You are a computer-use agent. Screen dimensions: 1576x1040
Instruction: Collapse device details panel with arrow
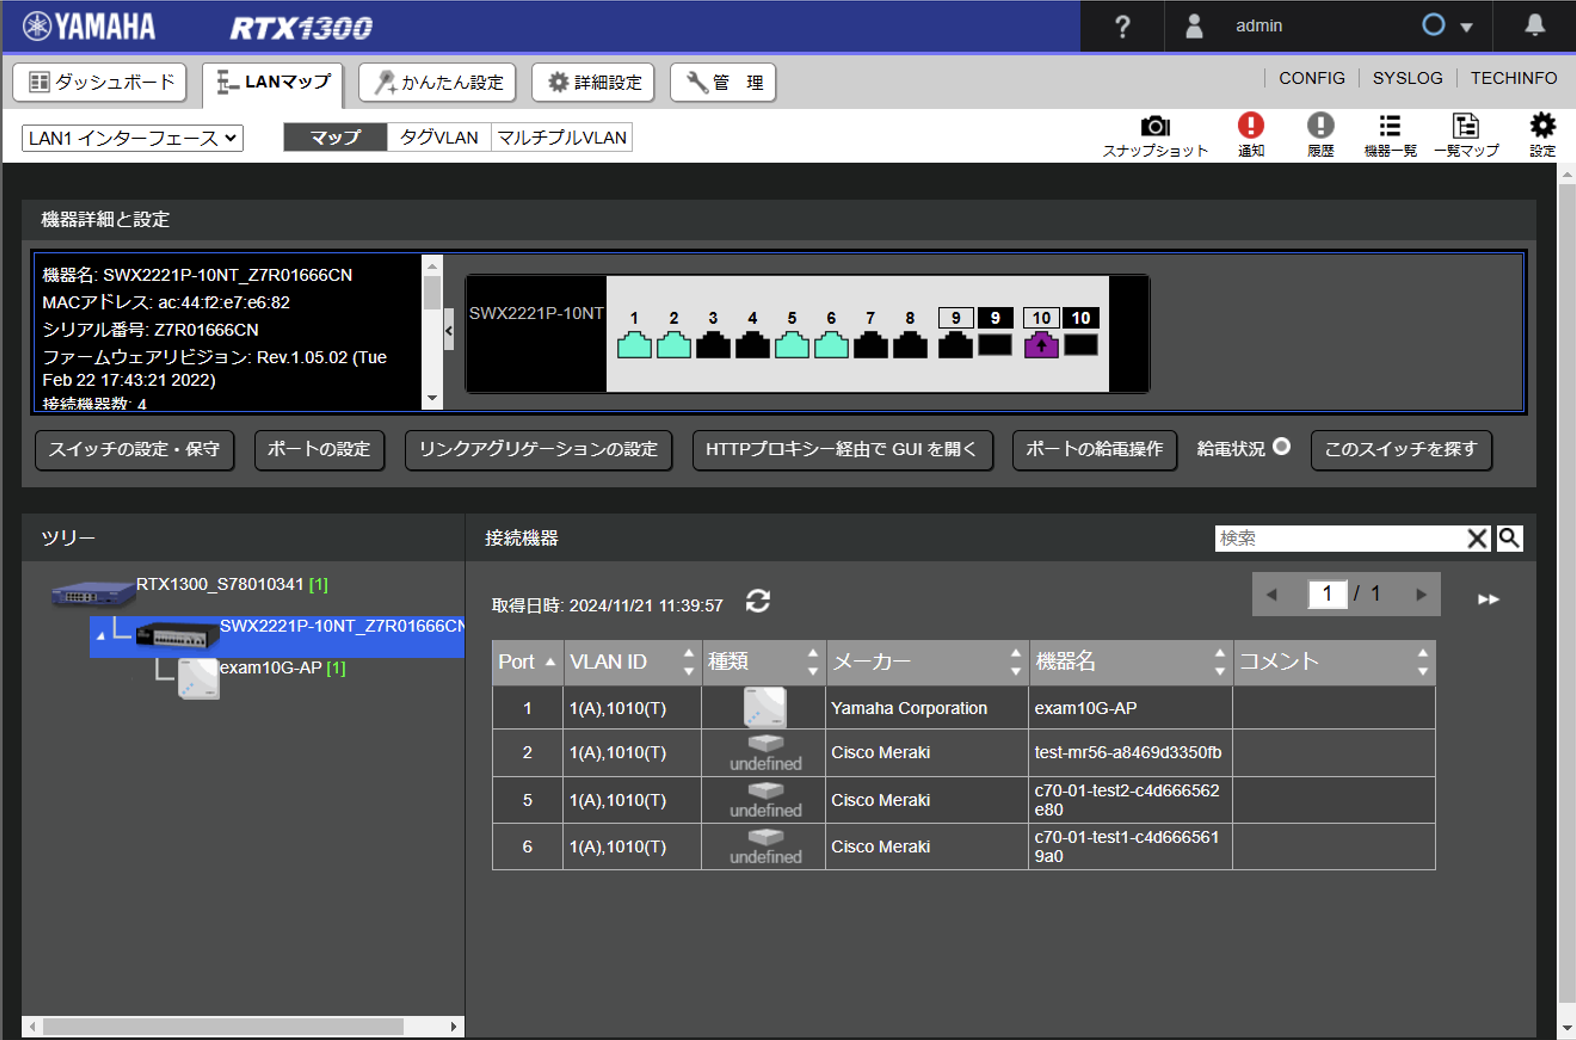click(x=449, y=331)
